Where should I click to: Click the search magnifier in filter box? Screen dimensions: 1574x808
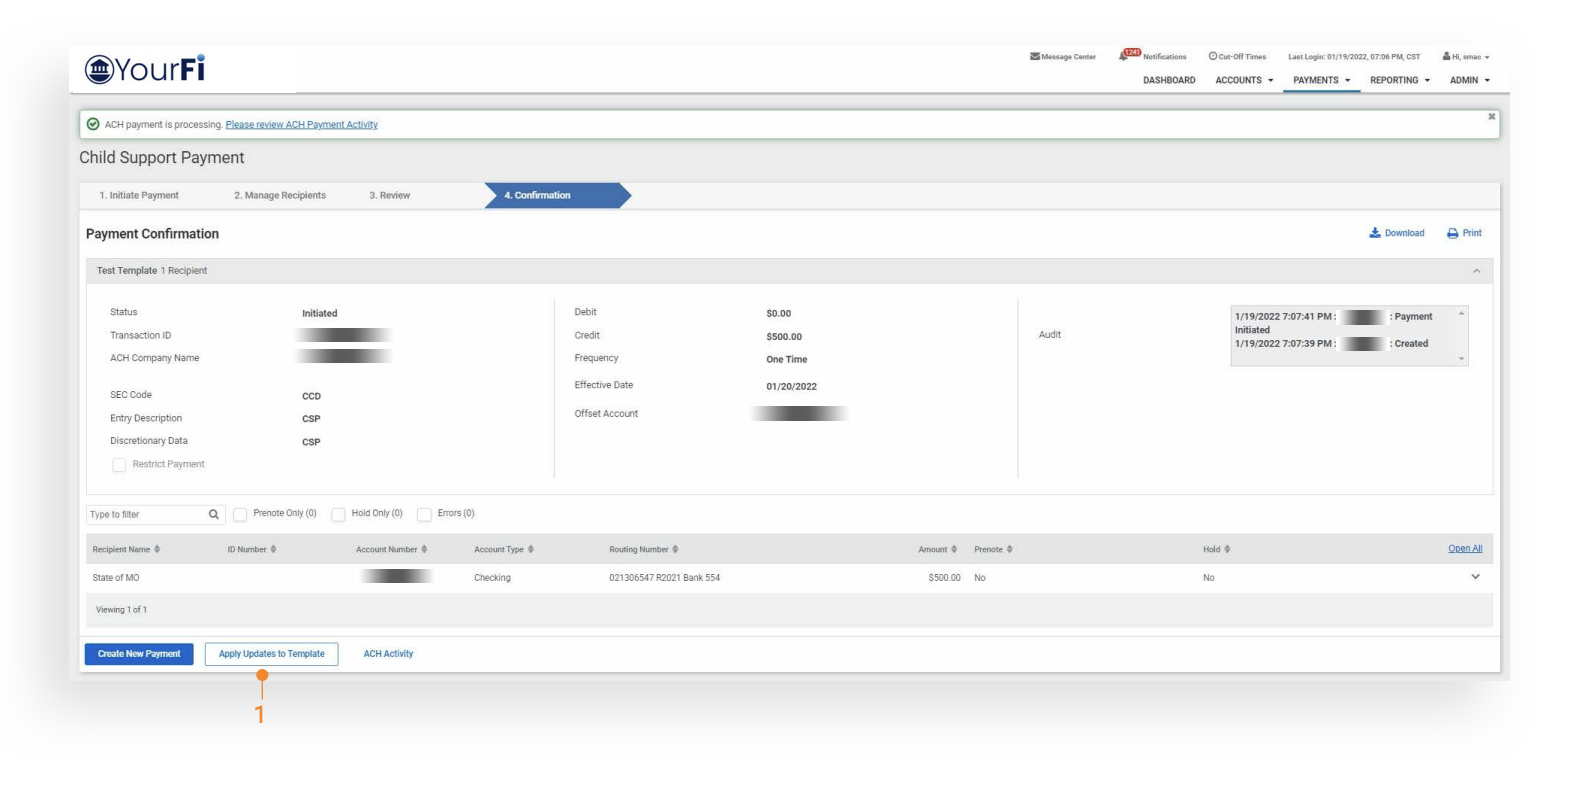coord(213,515)
